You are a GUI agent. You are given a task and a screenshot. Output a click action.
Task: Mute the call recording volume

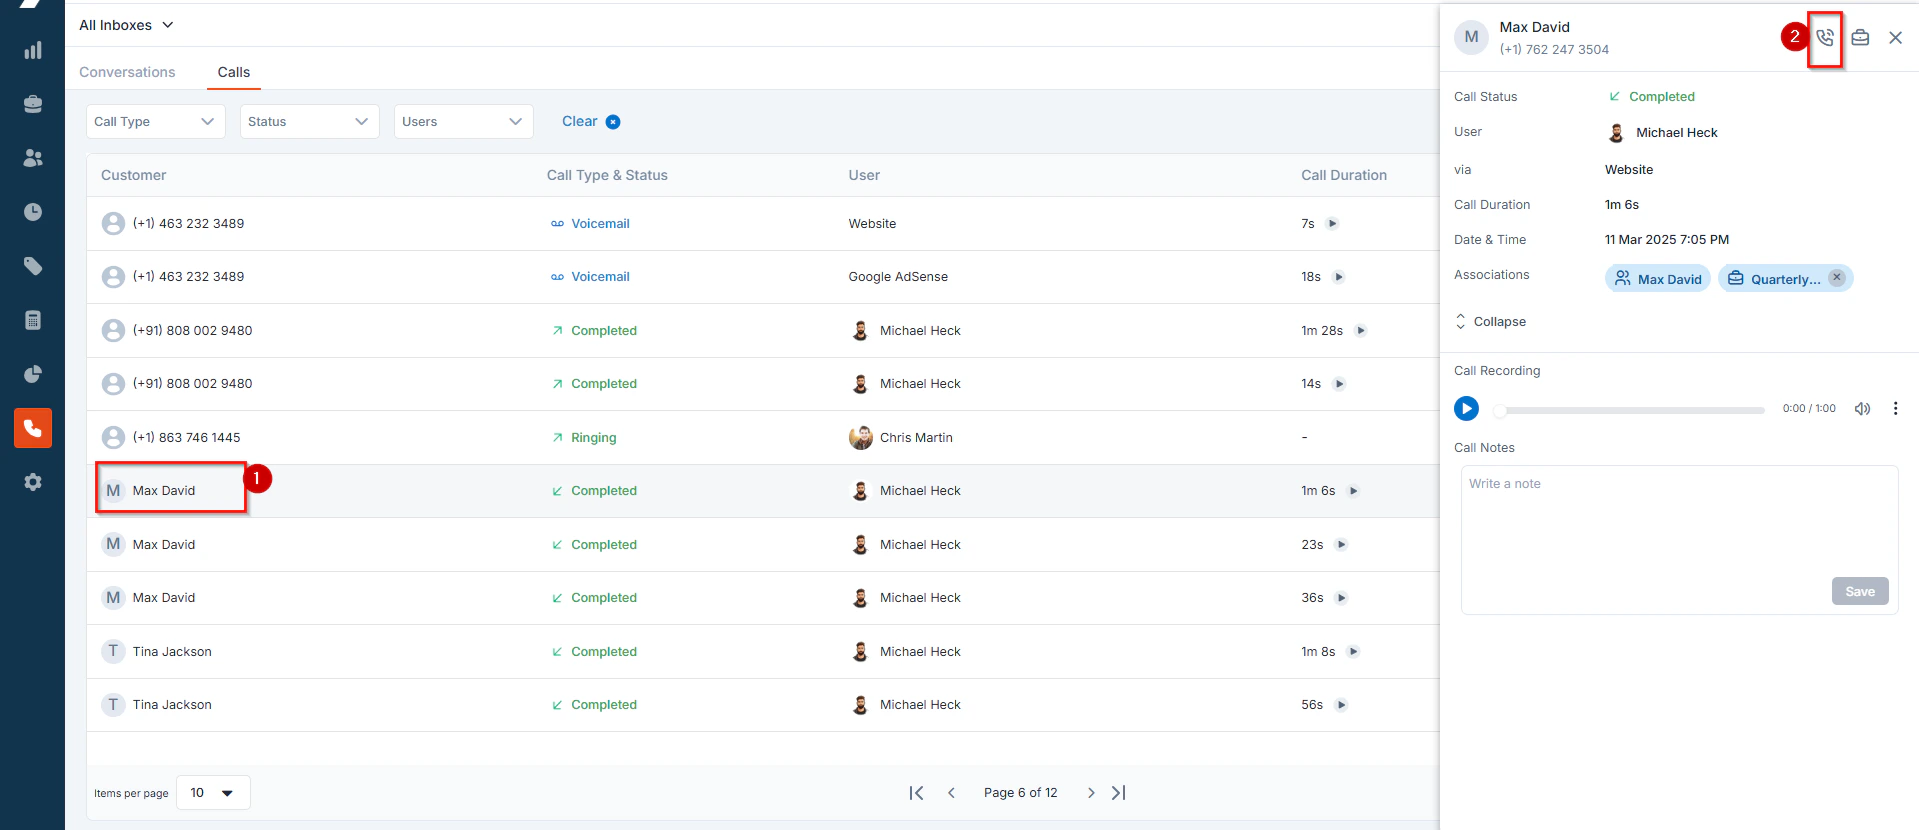pyautogui.click(x=1862, y=408)
